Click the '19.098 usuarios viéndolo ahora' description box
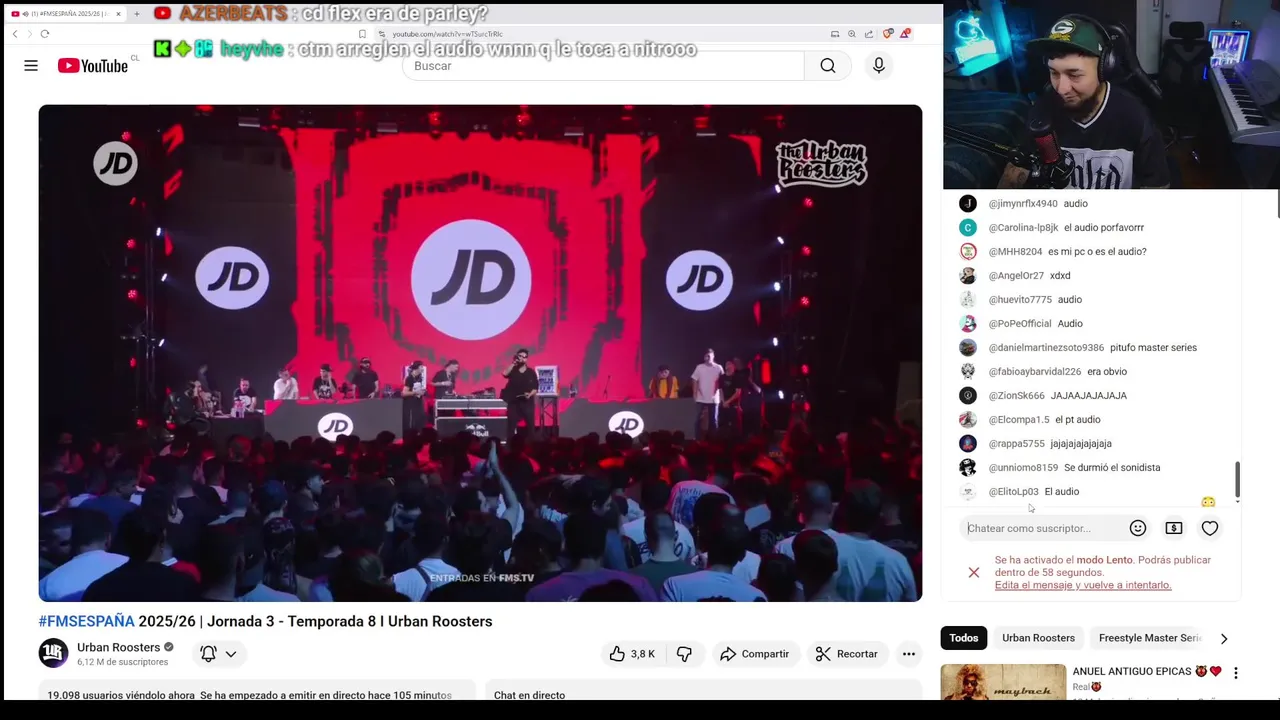This screenshot has height=720, width=1280. tap(258, 691)
